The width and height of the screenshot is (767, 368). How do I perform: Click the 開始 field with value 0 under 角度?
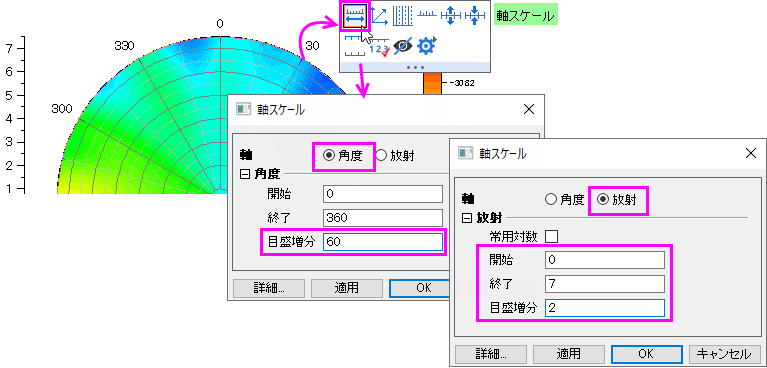383,194
